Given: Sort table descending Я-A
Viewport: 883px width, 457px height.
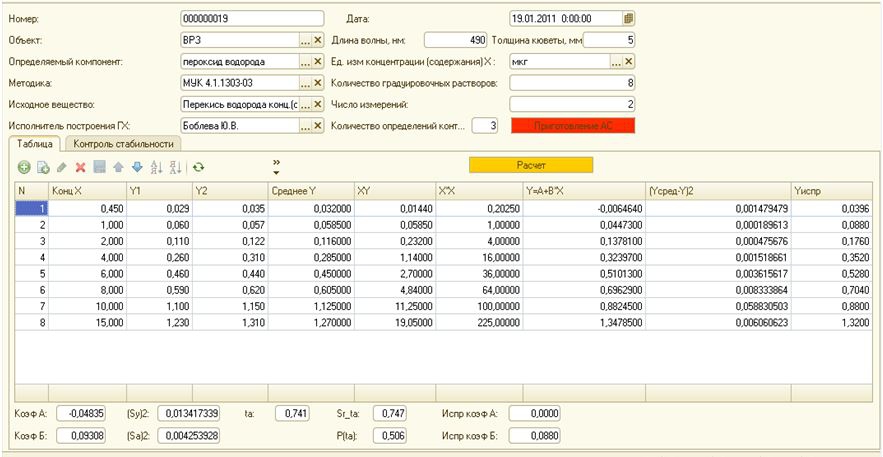Looking at the screenshot, I should tap(175, 167).
